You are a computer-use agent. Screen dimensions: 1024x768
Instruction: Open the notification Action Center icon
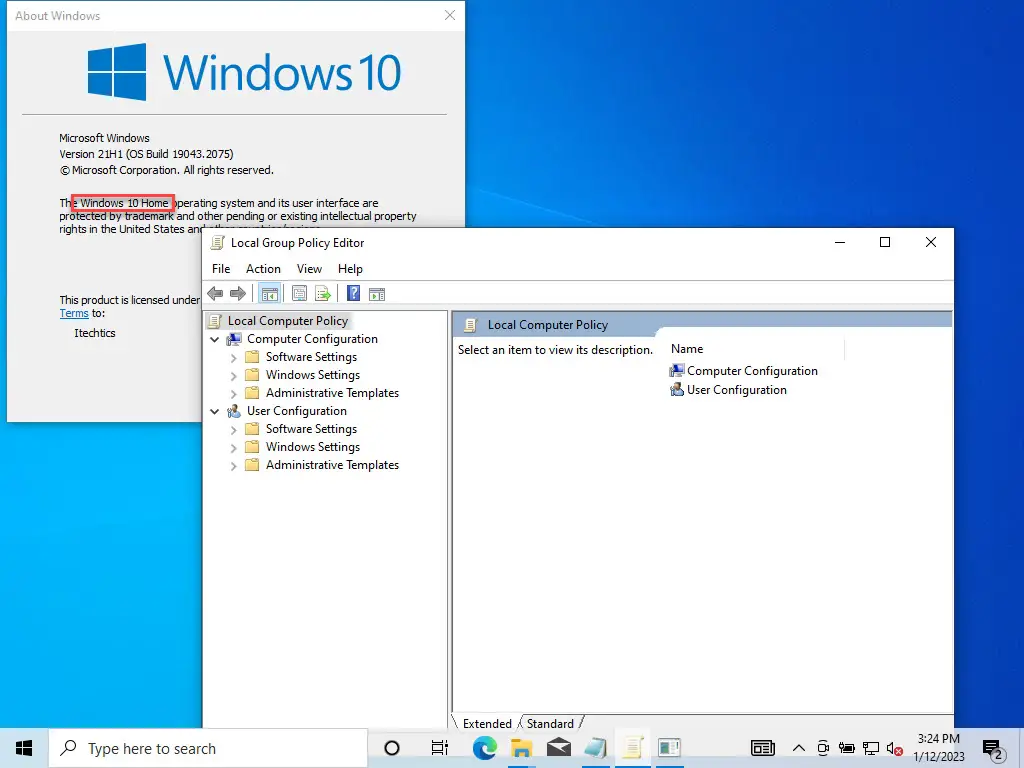[x=993, y=750]
